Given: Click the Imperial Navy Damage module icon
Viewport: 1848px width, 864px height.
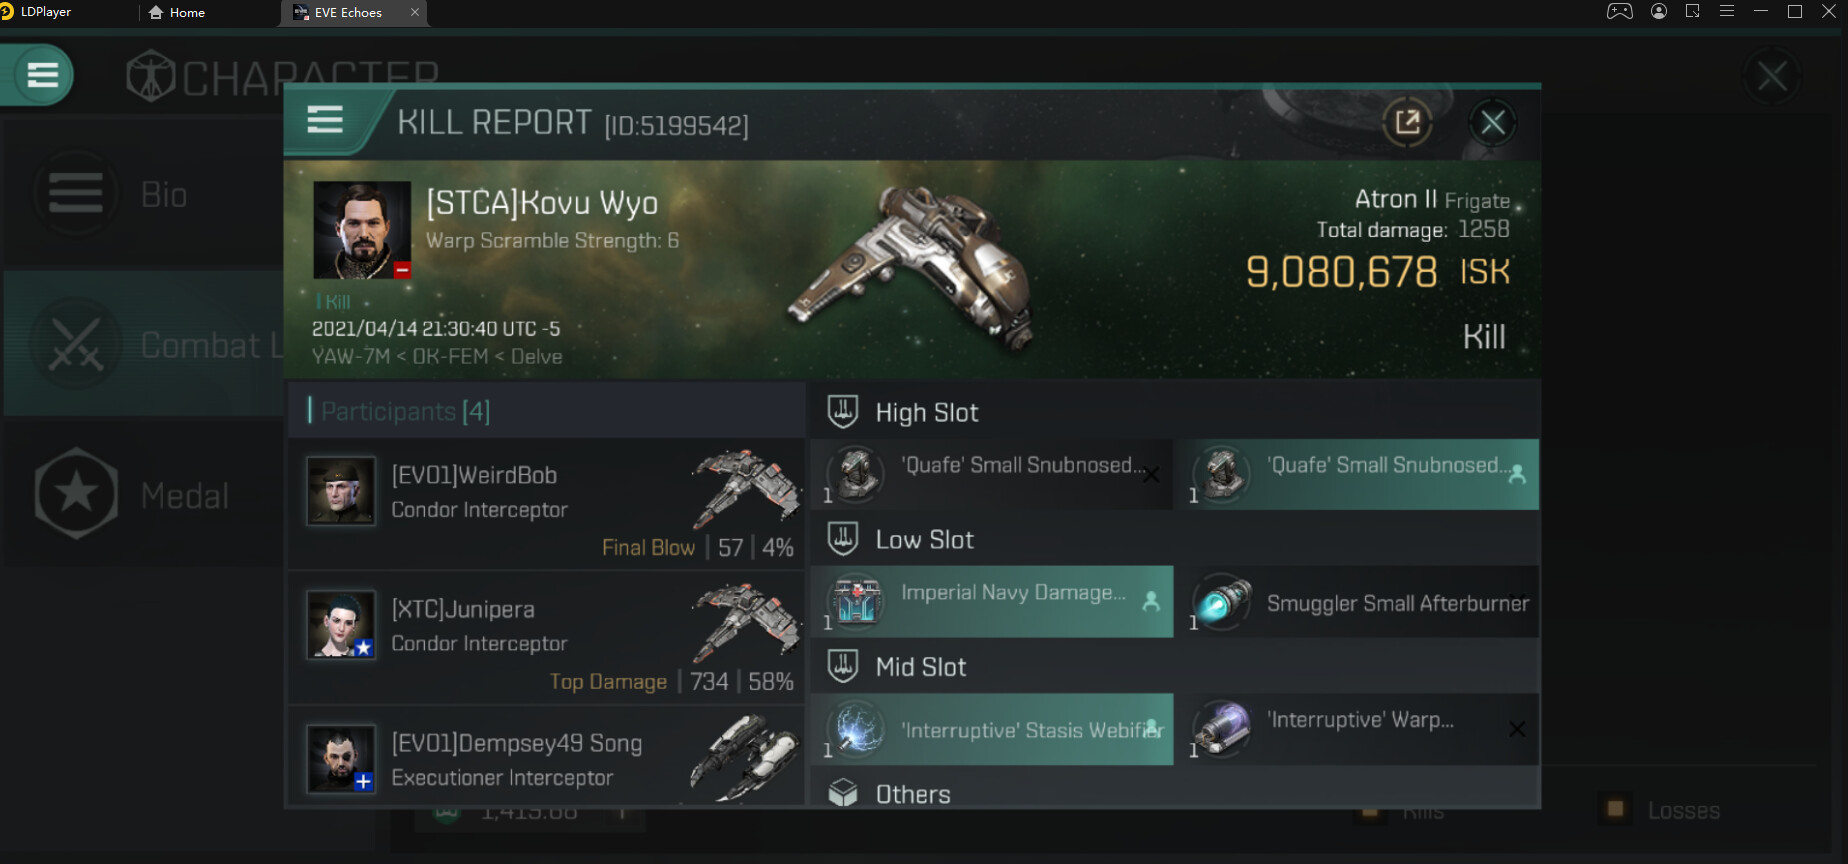Looking at the screenshot, I should 857,602.
